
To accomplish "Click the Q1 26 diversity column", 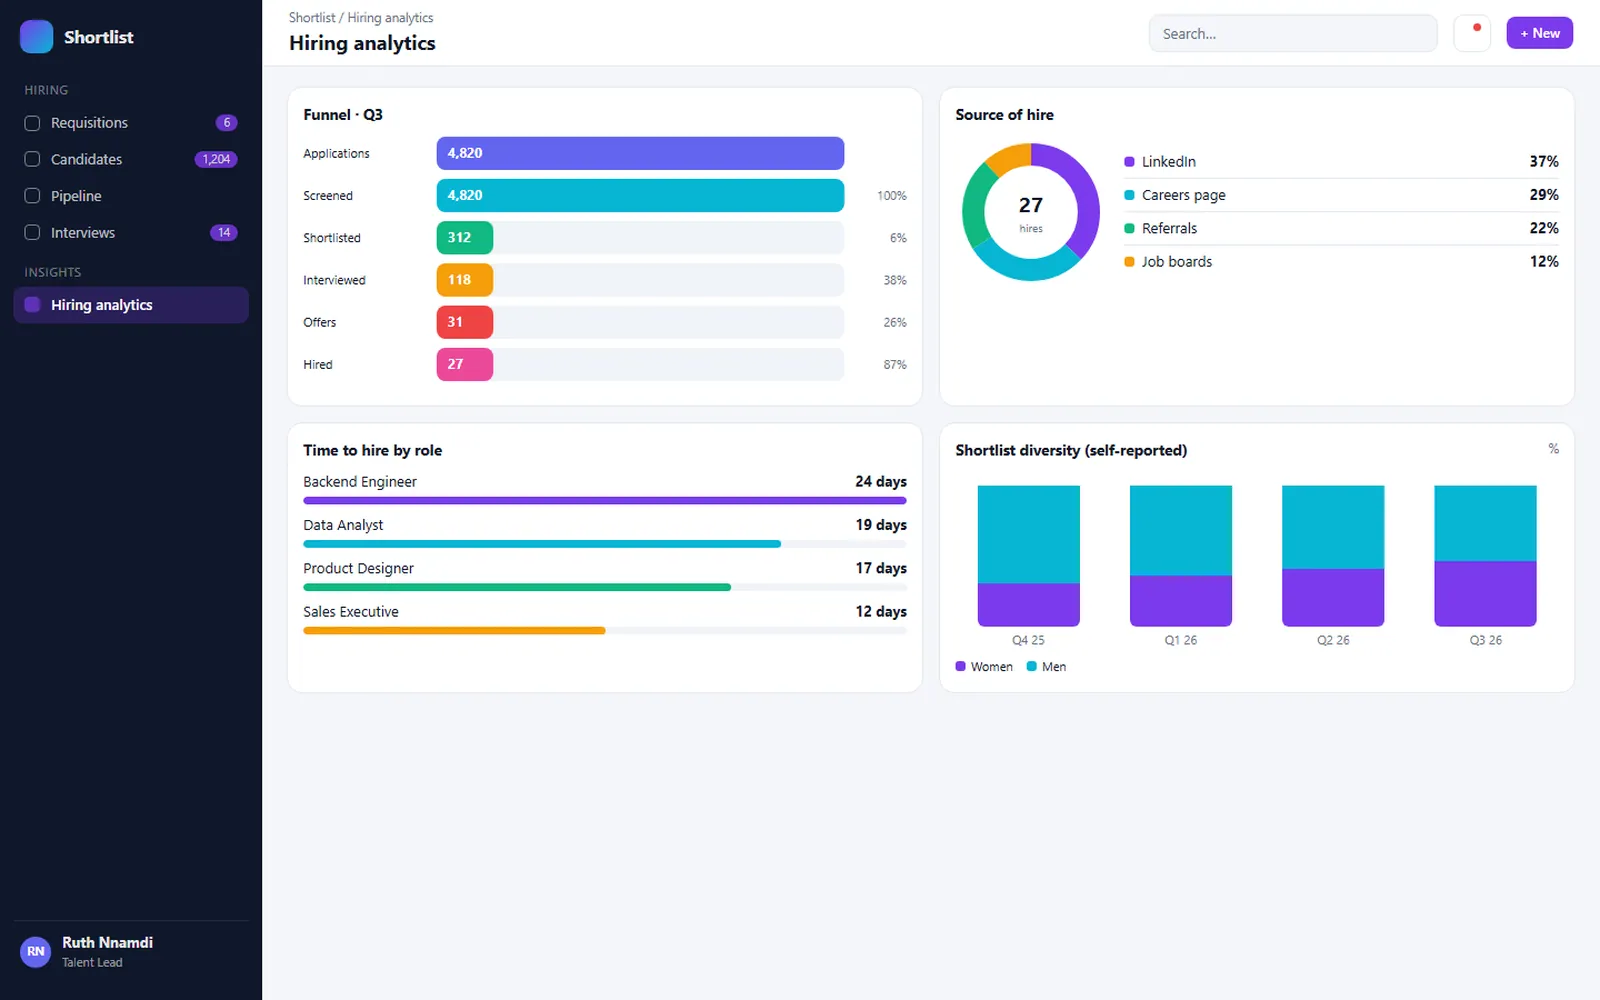I will pos(1181,556).
